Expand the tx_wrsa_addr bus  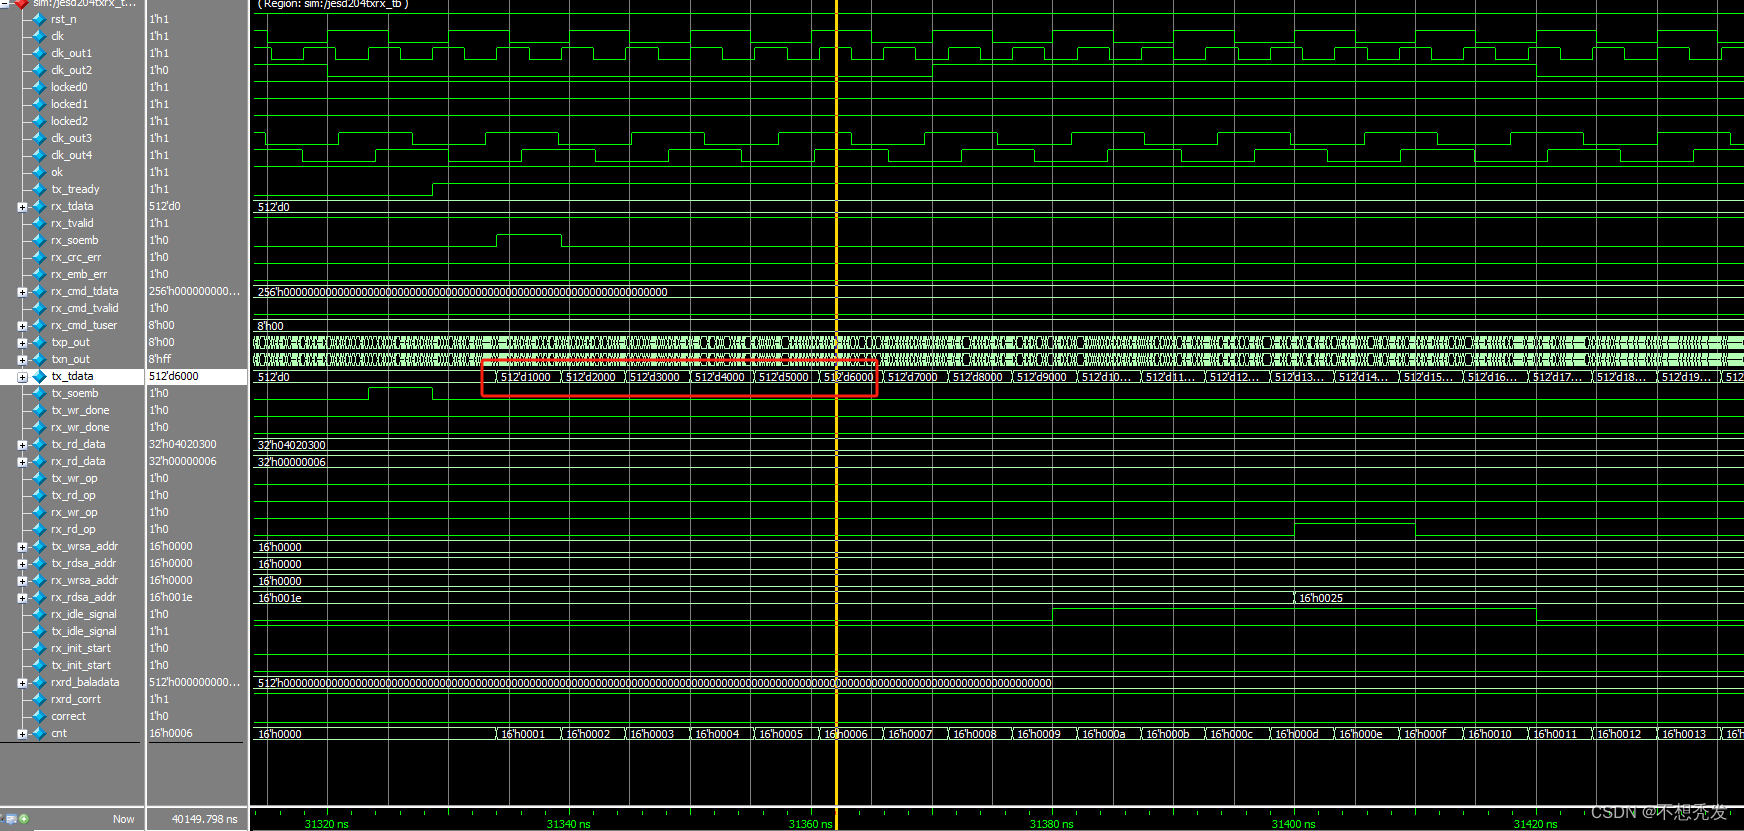pyautogui.click(x=22, y=547)
